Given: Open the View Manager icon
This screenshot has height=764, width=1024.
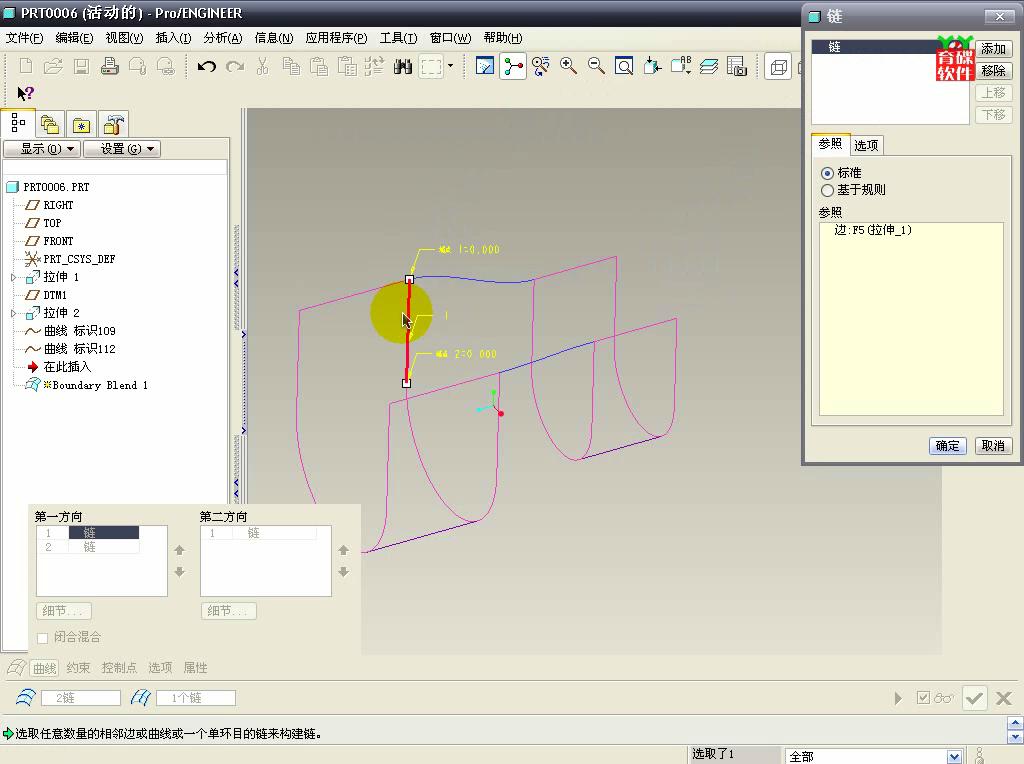Looking at the screenshot, I should tap(737, 66).
